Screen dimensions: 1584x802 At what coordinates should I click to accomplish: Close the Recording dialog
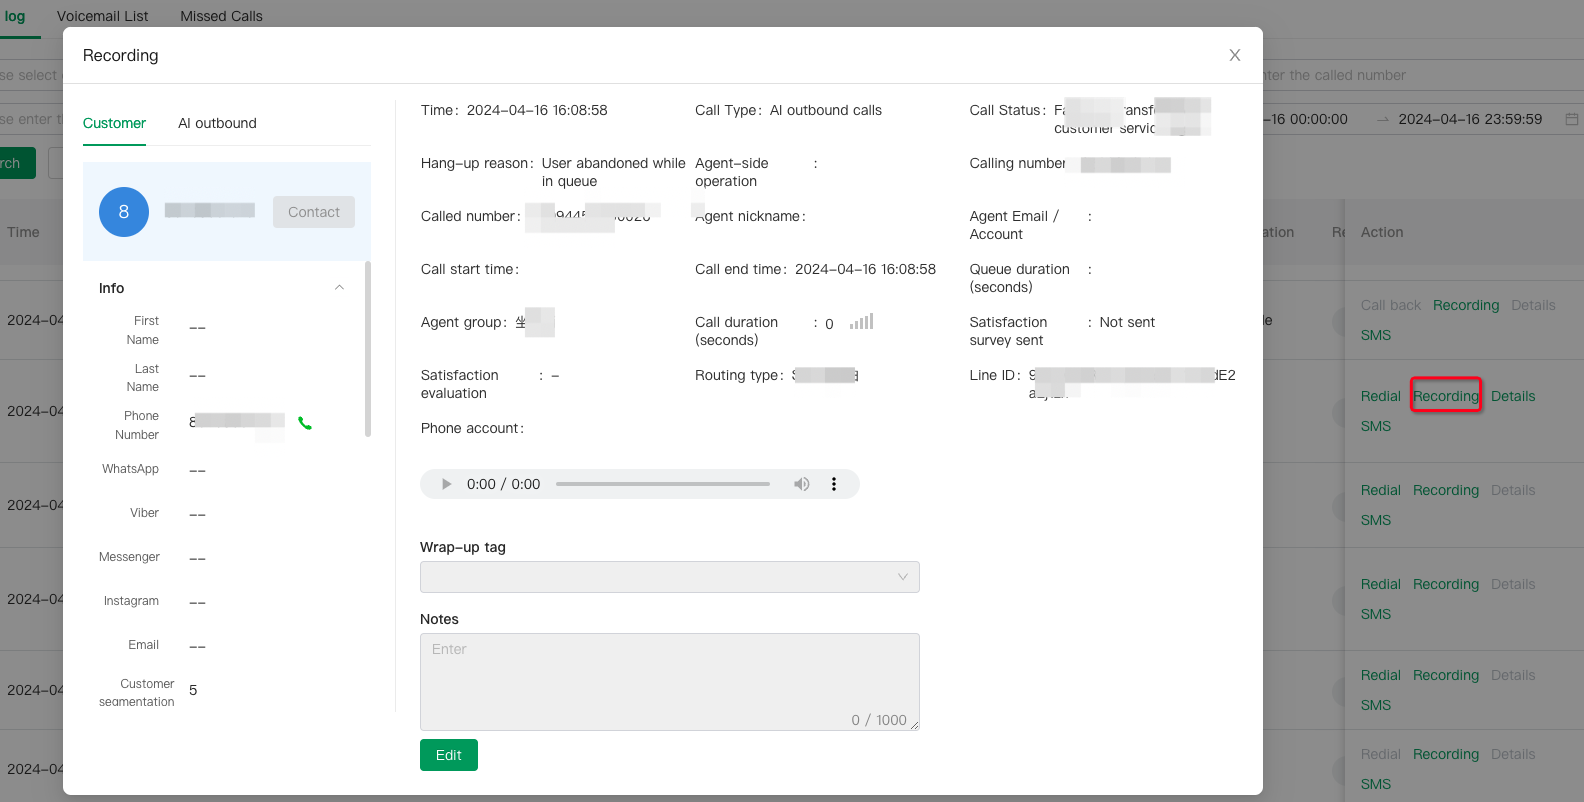(x=1235, y=55)
